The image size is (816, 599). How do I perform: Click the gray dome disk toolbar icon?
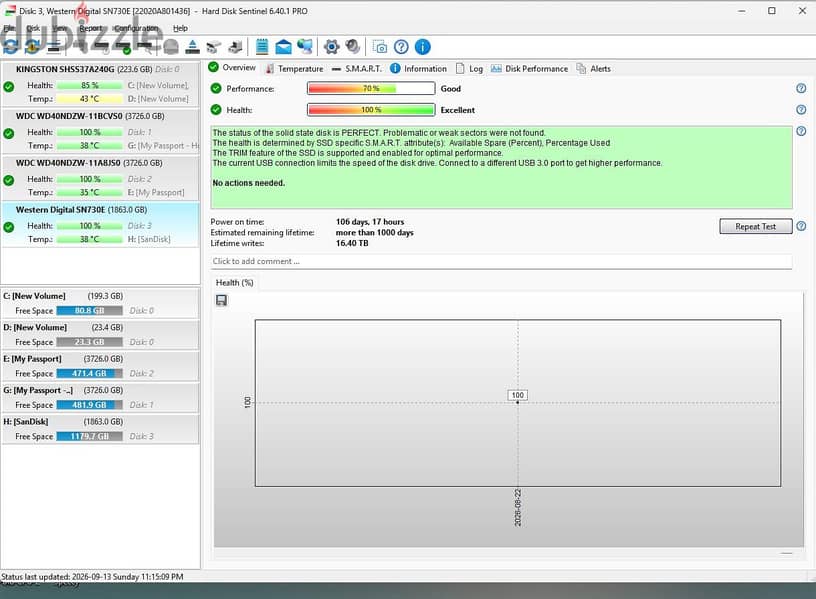pos(171,47)
